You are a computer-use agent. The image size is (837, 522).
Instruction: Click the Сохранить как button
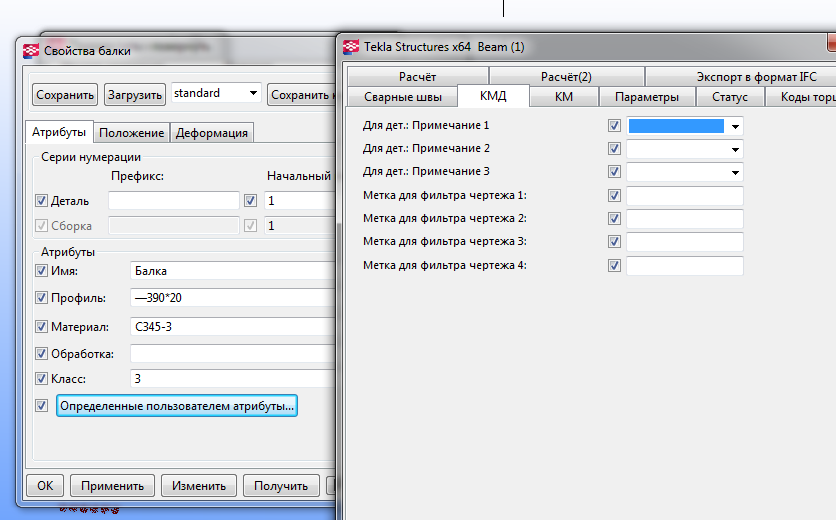coord(301,95)
